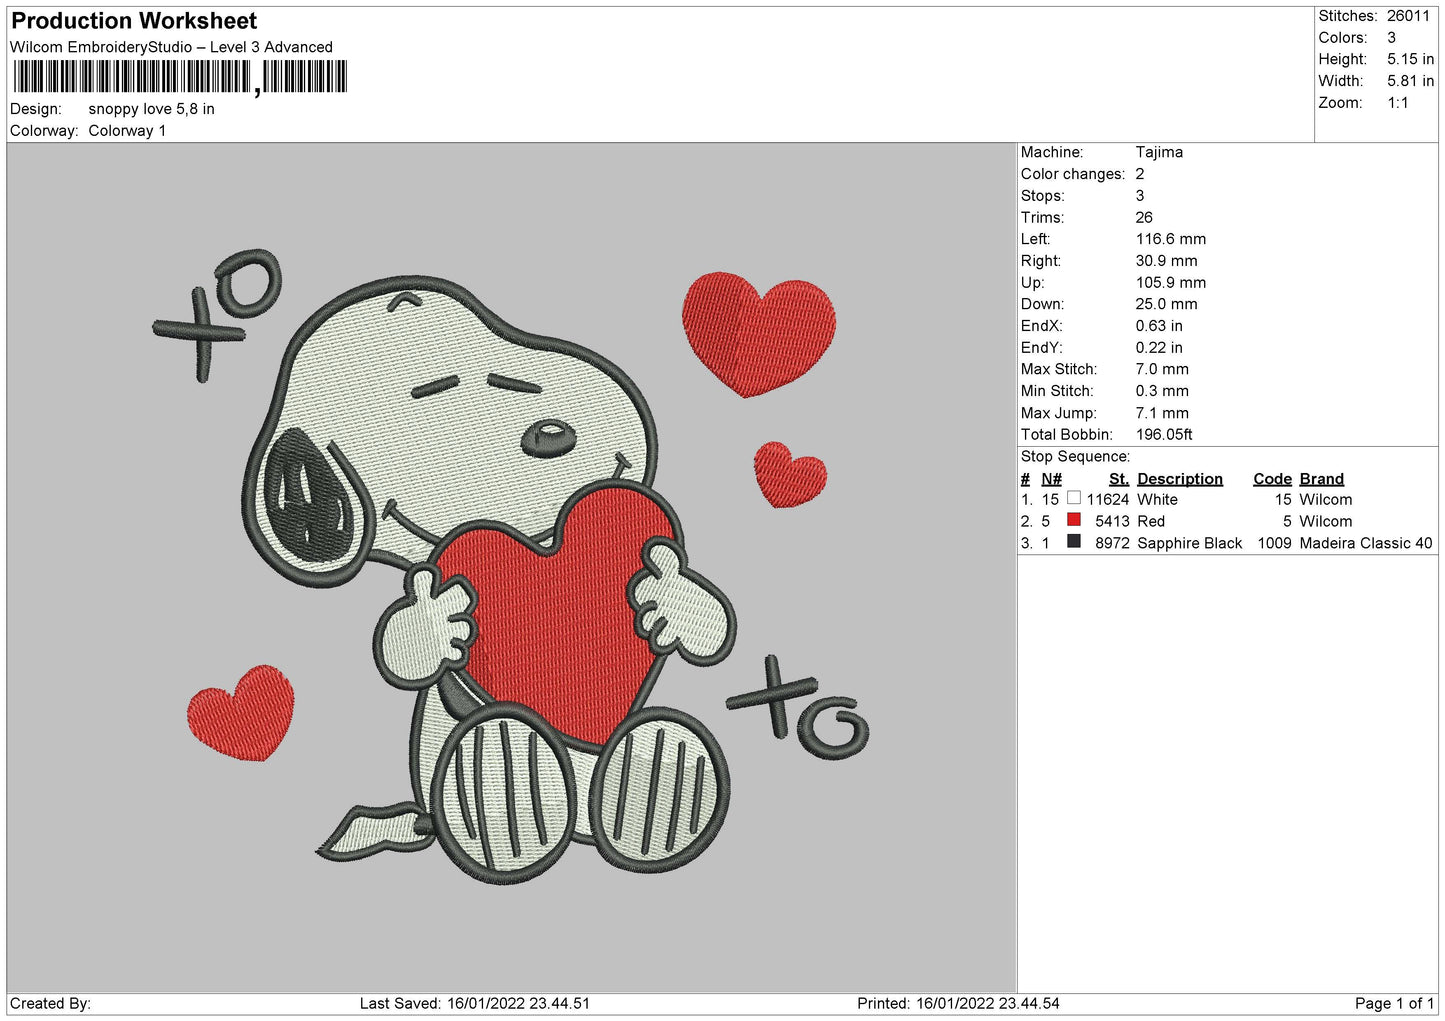Viewport: 1445px width, 1021px height.
Task: Click the XO lettering at lower right
Action: click(x=799, y=708)
